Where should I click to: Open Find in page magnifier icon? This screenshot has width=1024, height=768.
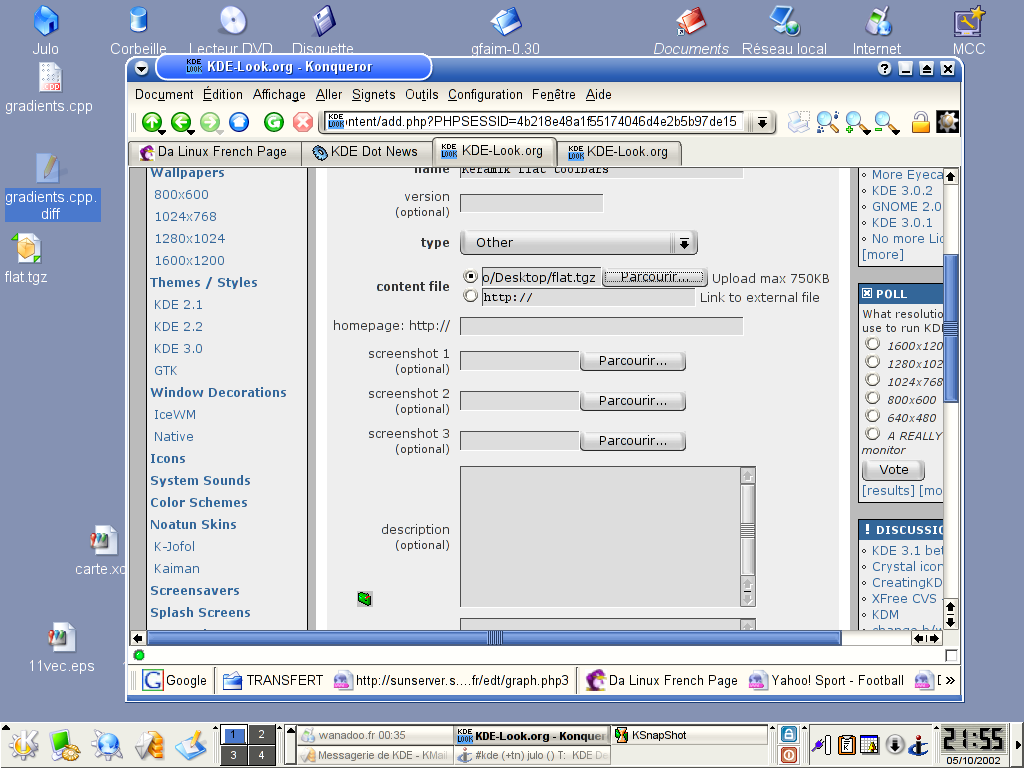pyautogui.click(x=827, y=121)
